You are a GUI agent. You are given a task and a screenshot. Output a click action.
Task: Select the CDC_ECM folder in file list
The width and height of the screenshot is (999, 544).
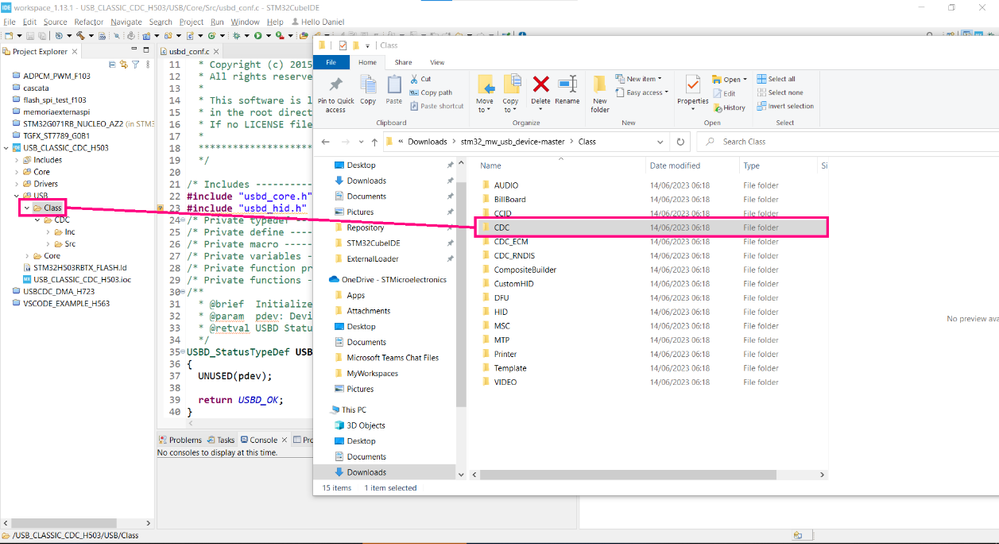511,242
